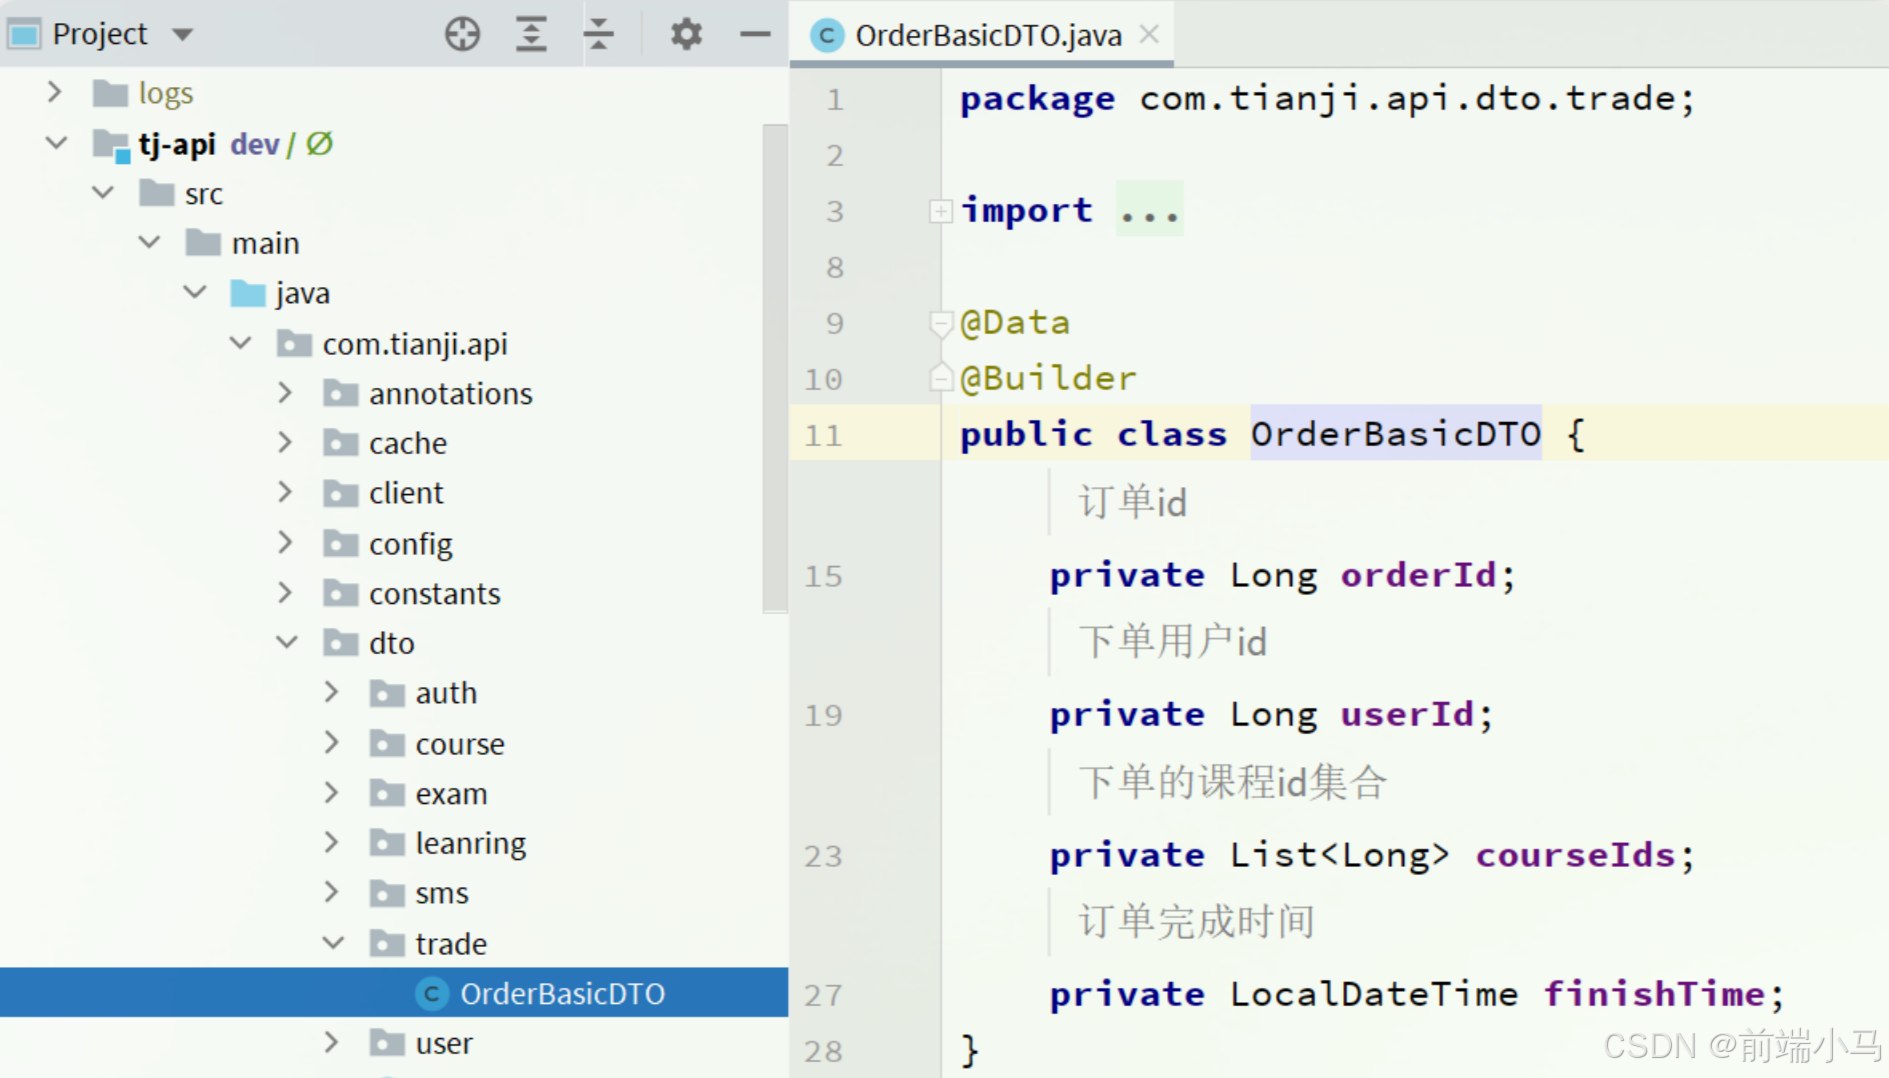This screenshot has height=1078, width=1889.
Task: Hide the Project tool window
Action: 755,34
